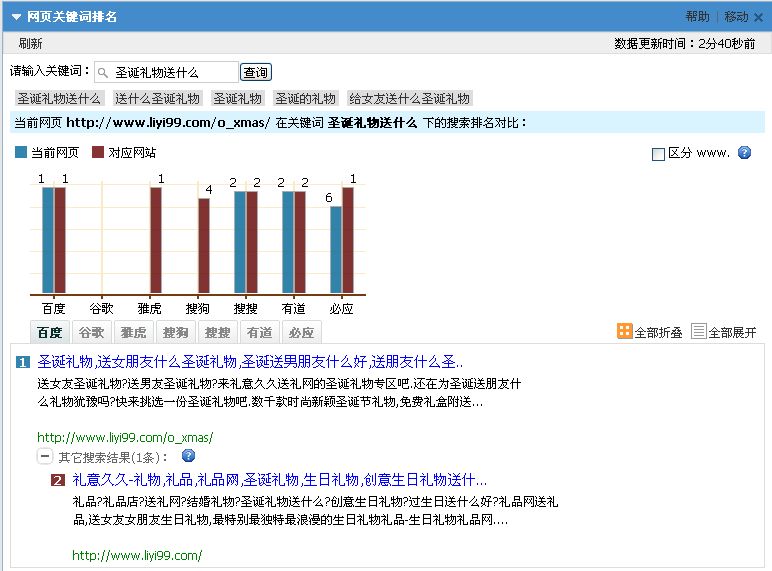Select suggested keyword 圣诞的礼物
The height and width of the screenshot is (571, 772).
click(305, 98)
